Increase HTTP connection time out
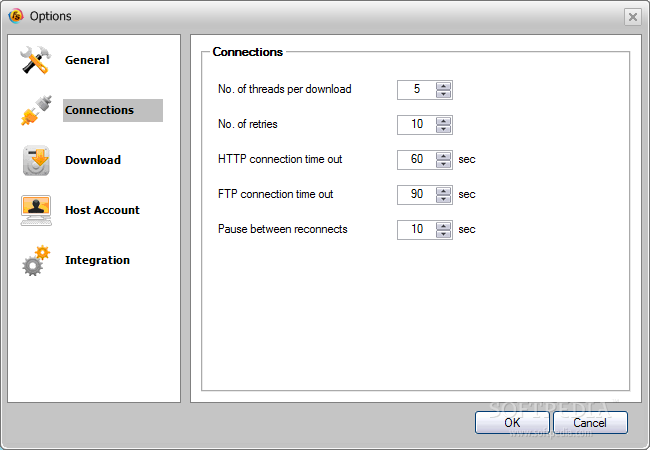The width and height of the screenshot is (650, 450). (444, 156)
